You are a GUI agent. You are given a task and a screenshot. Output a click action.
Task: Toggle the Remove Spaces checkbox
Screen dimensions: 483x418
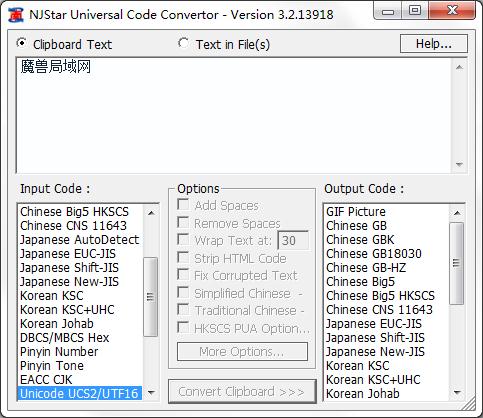click(183, 222)
